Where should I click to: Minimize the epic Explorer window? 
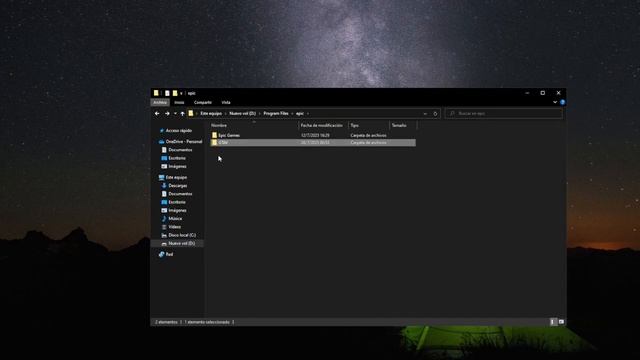pyautogui.click(x=527, y=93)
